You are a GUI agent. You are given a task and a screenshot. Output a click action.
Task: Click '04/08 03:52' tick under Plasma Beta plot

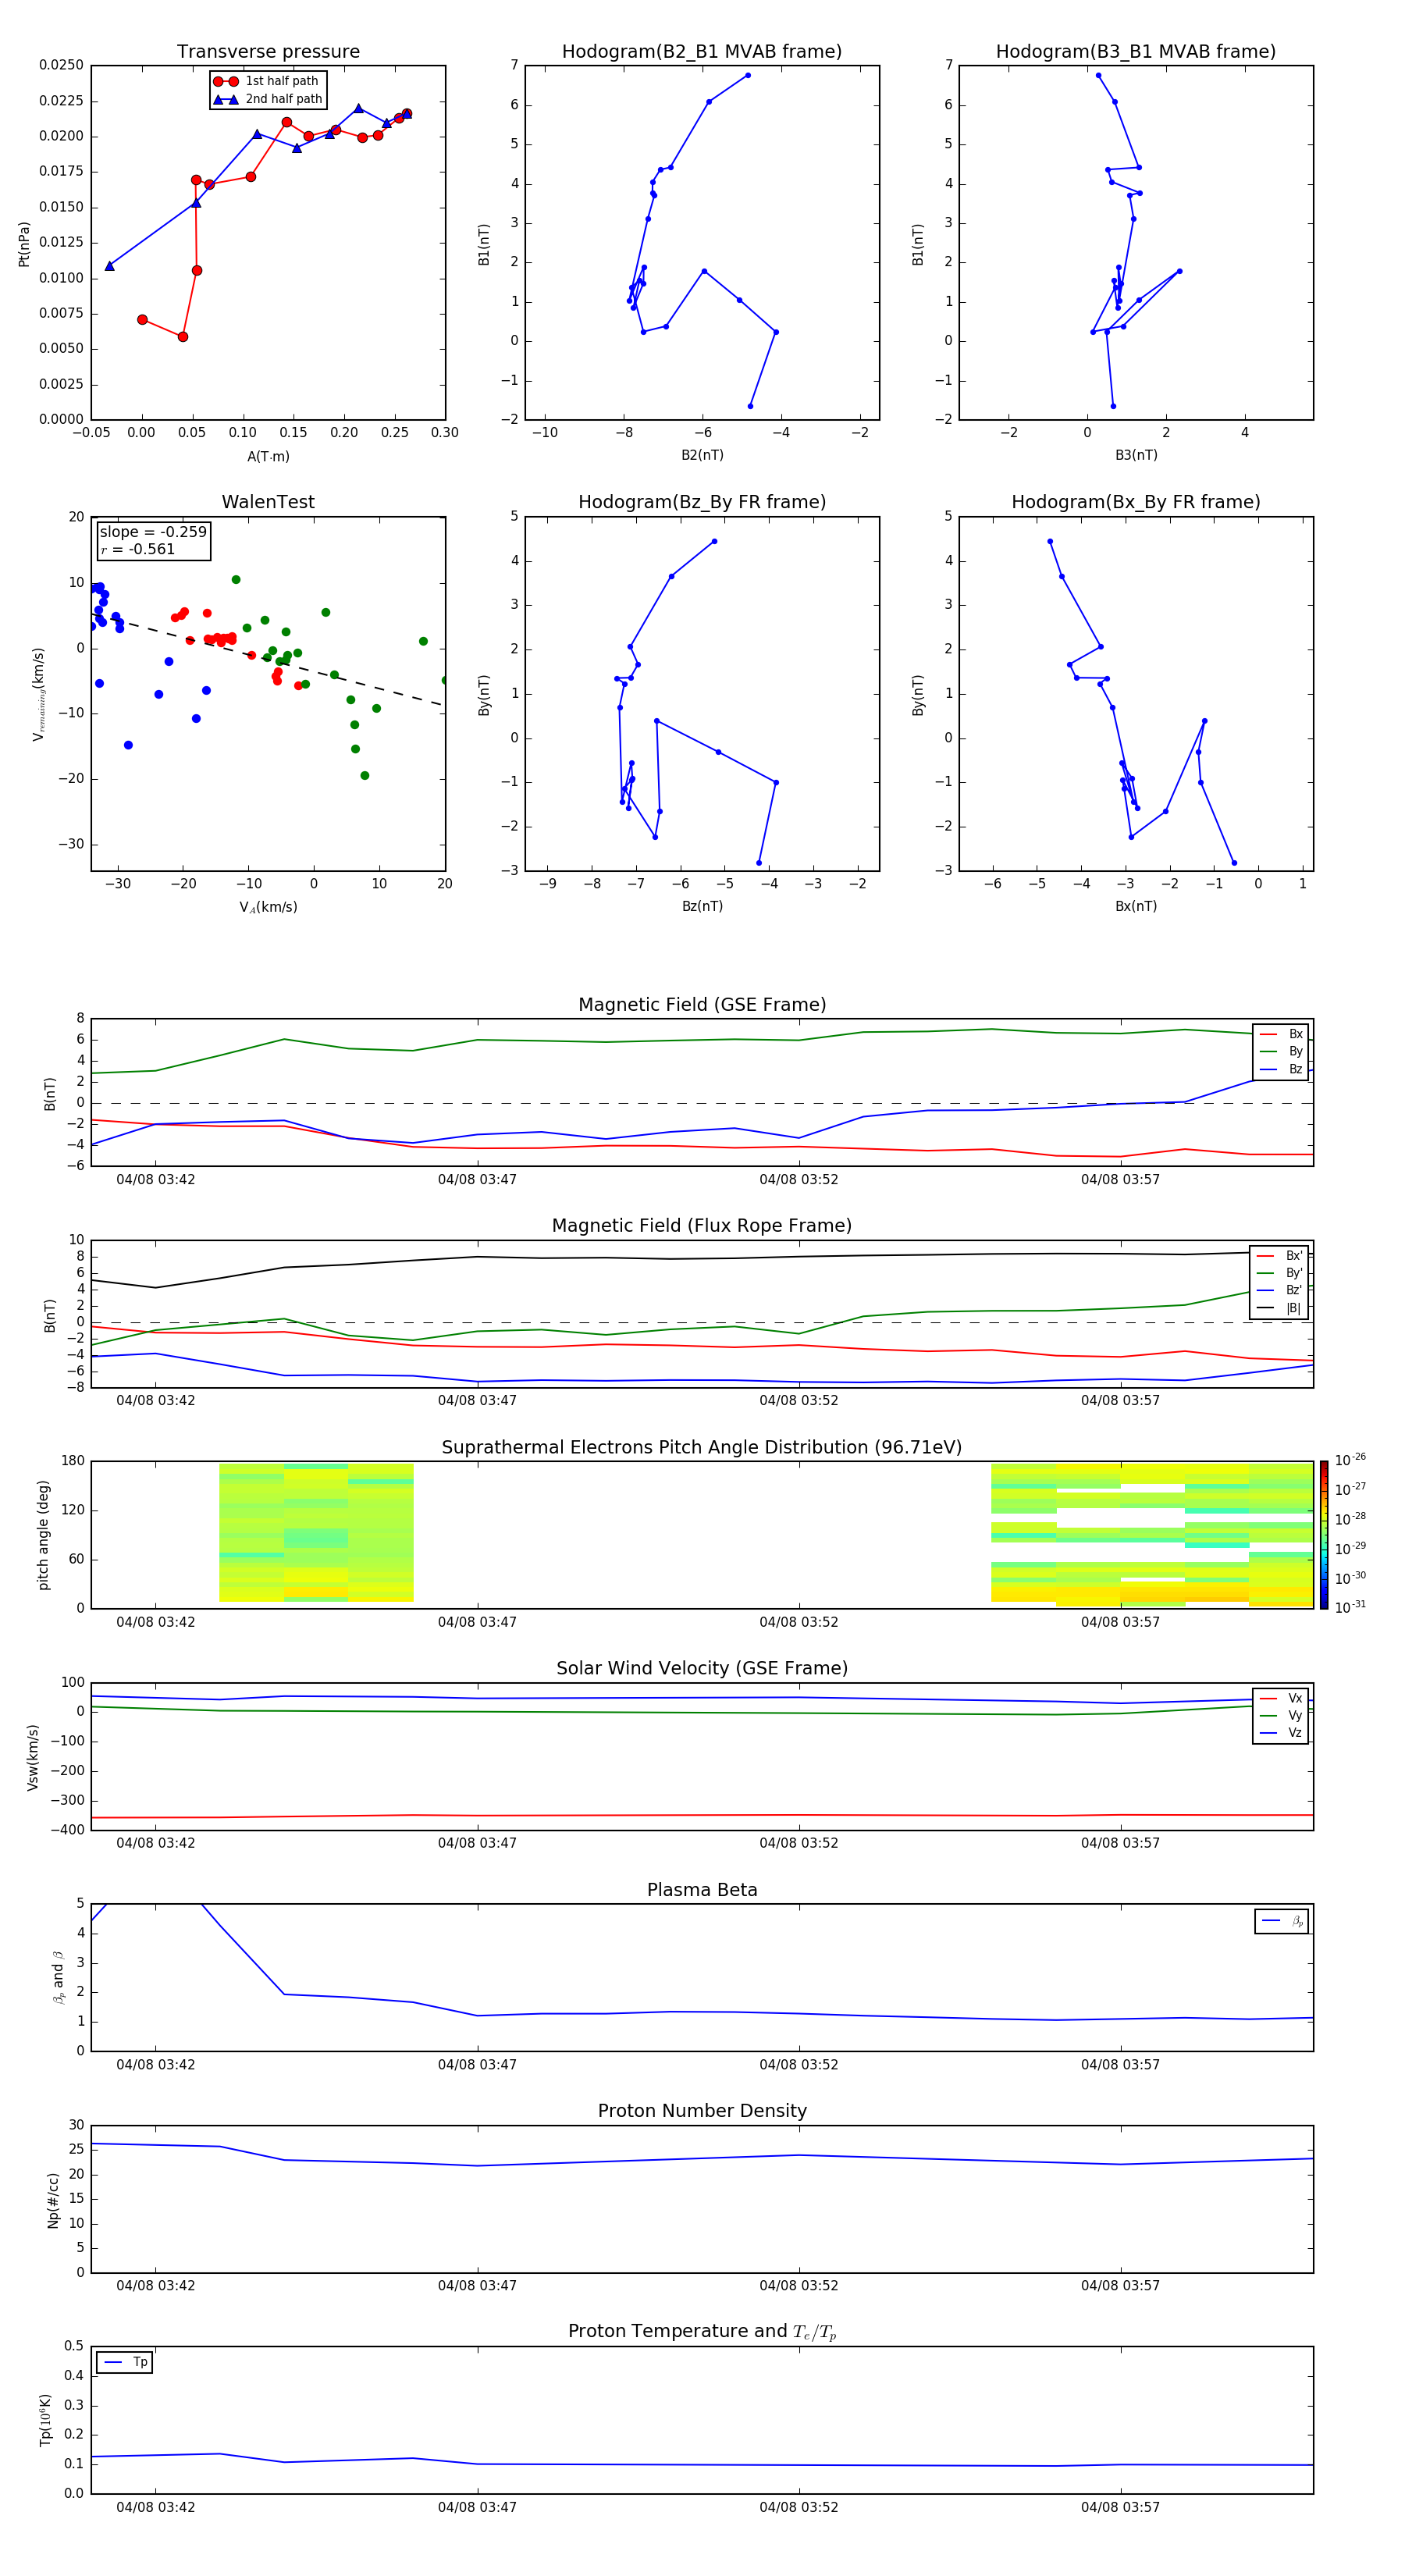click(798, 2065)
